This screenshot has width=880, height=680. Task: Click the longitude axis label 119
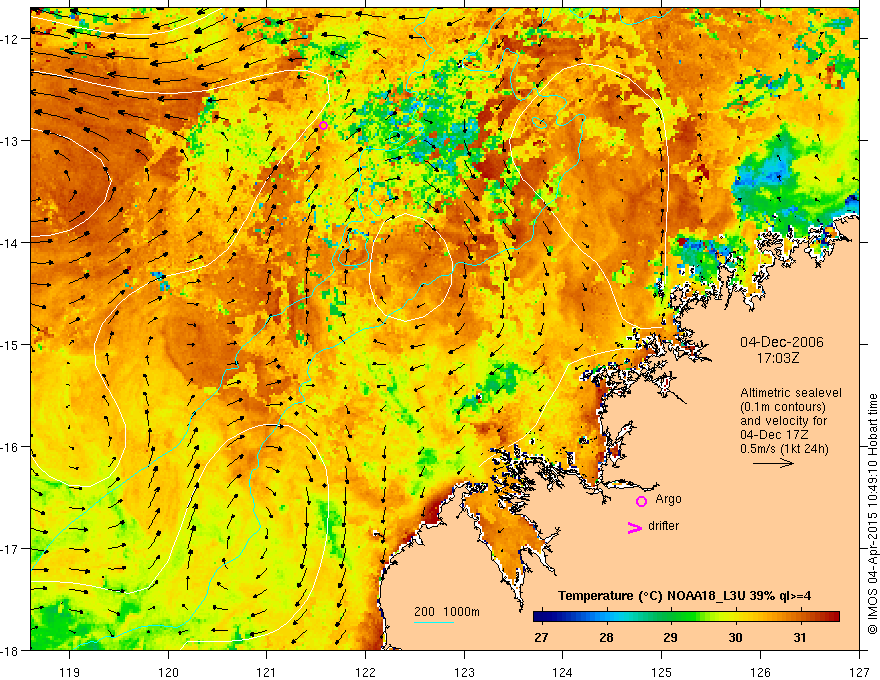click(x=70, y=672)
